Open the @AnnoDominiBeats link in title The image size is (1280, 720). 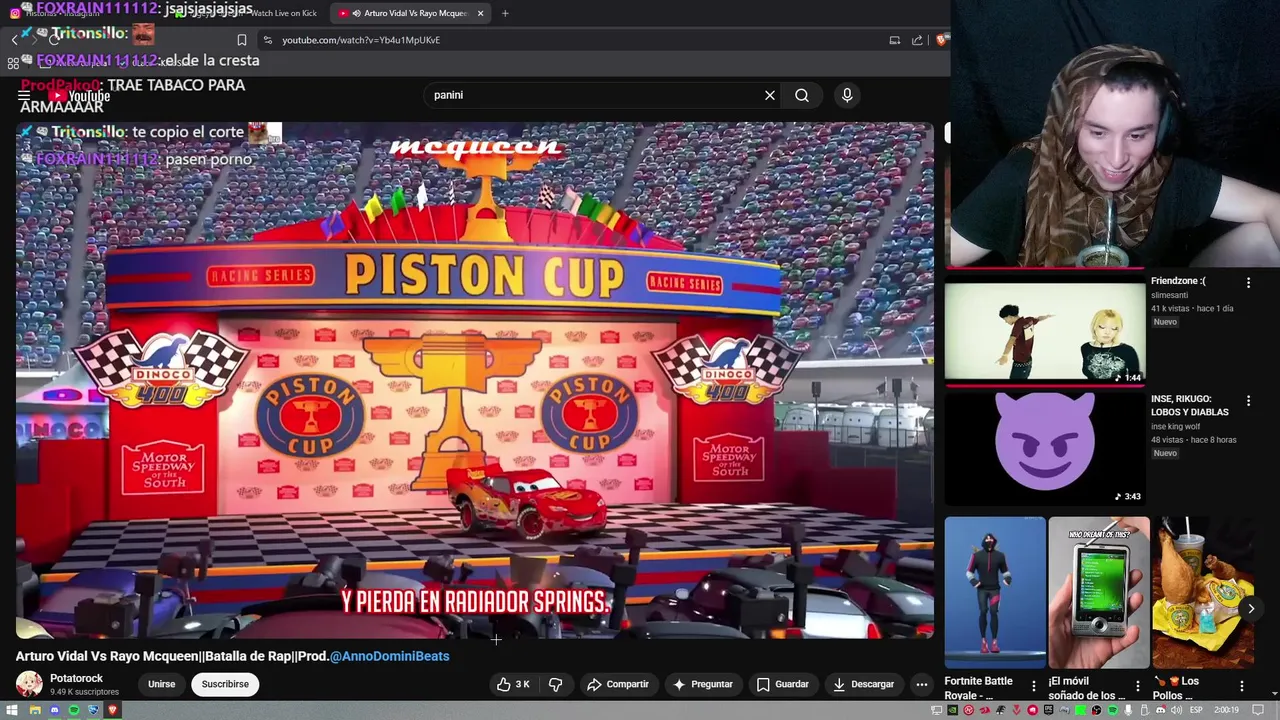[390, 656]
